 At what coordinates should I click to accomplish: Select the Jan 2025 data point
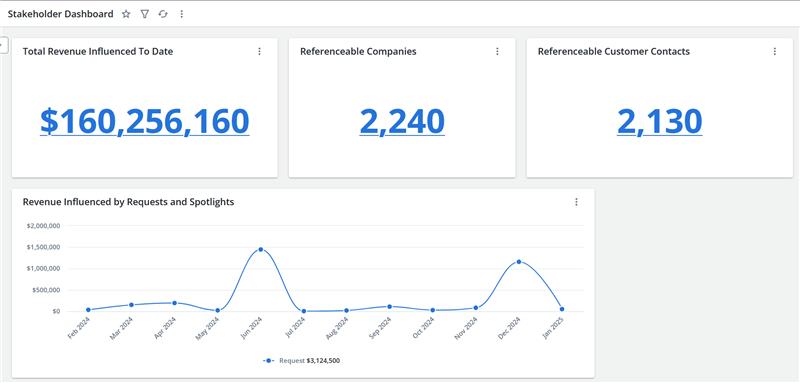562,309
